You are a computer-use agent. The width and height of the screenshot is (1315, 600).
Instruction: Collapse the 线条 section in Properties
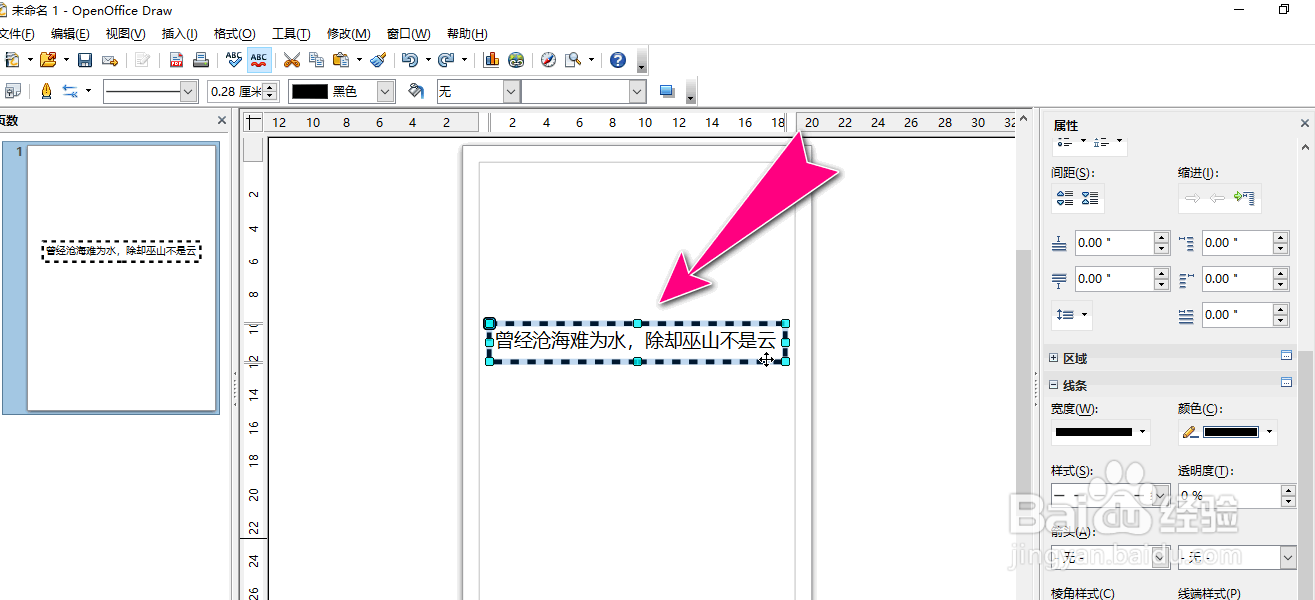[x=1053, y=384]
